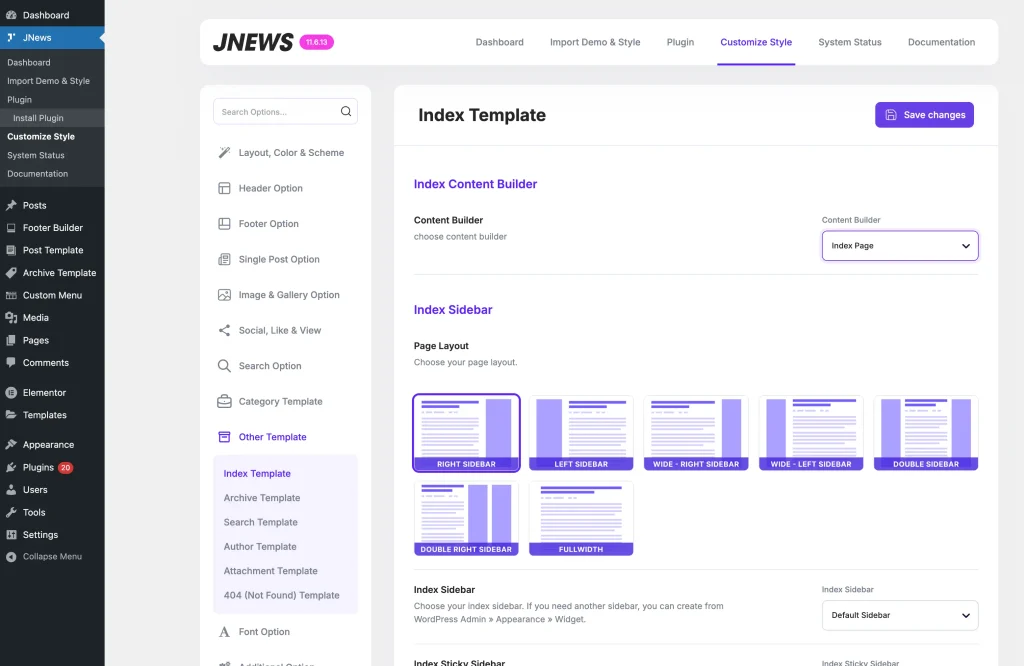Open Appearance via the paintbrush icon
Image resolution: width=1024 pixels, height=666 pixels.
point(11,445)
